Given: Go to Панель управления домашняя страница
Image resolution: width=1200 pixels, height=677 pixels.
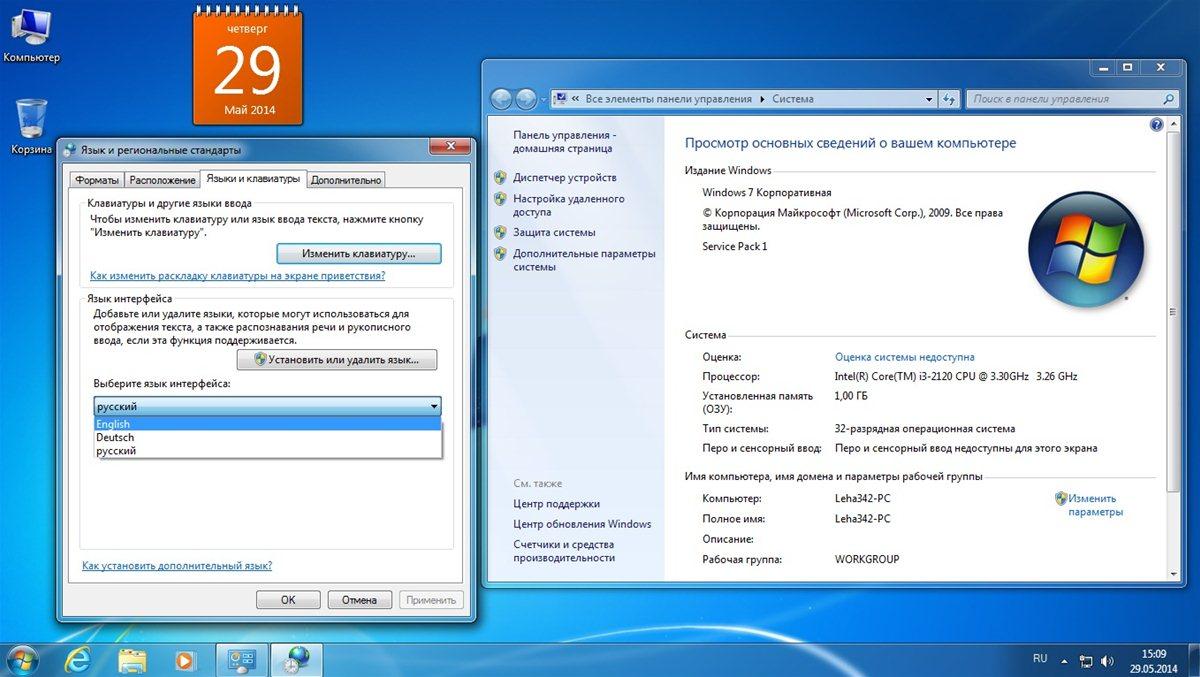Looking at the screenshot, I should 565,141.
